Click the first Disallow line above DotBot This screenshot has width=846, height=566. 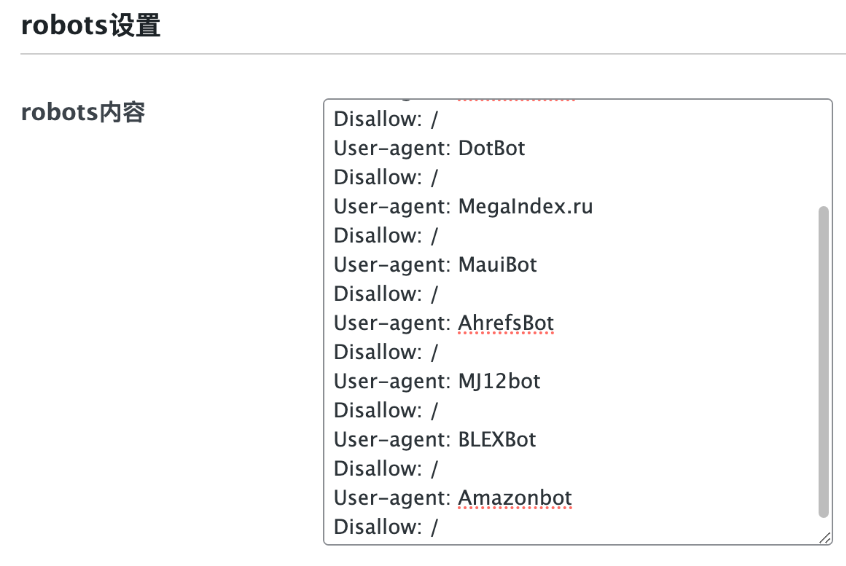coord(385,119)
